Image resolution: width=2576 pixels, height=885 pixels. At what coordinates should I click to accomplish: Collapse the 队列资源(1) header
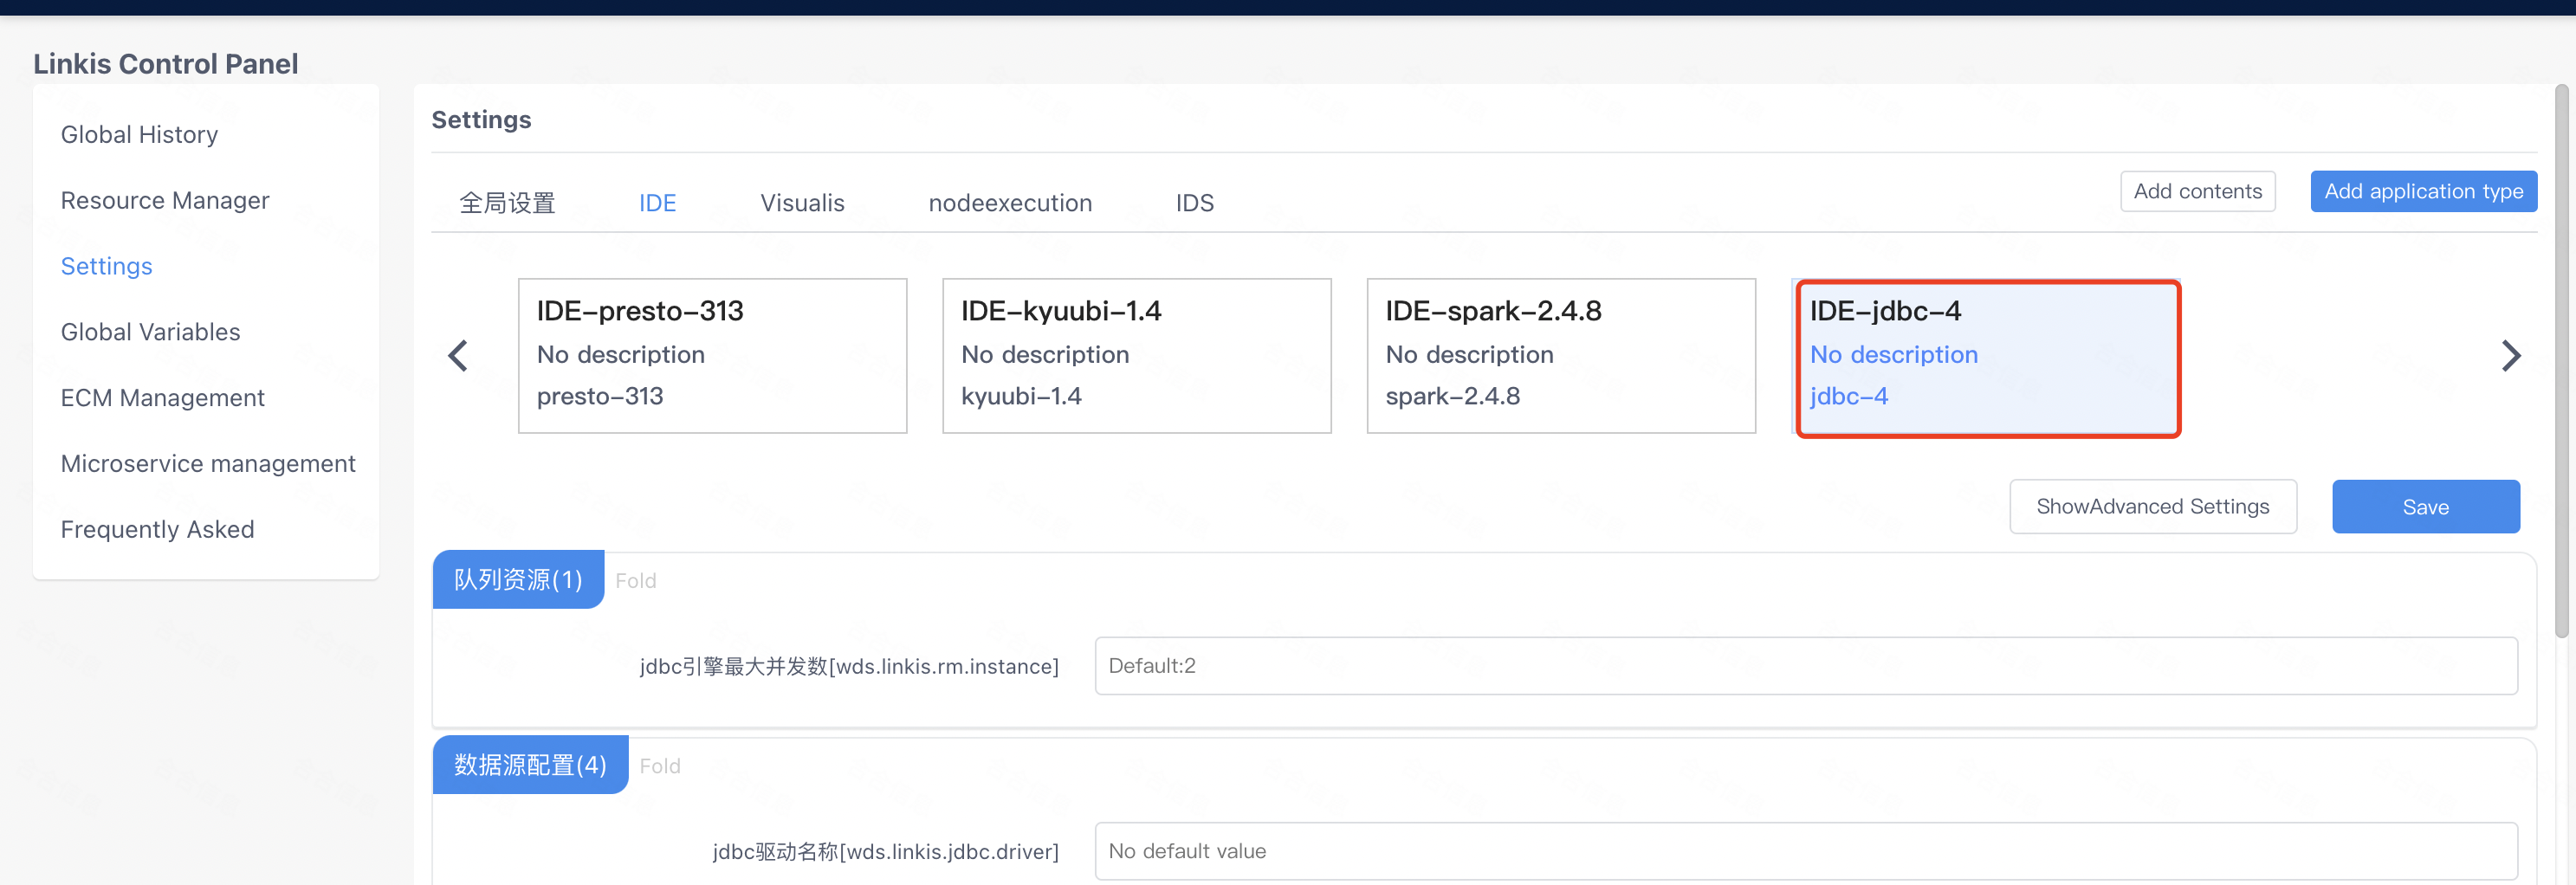517,580
